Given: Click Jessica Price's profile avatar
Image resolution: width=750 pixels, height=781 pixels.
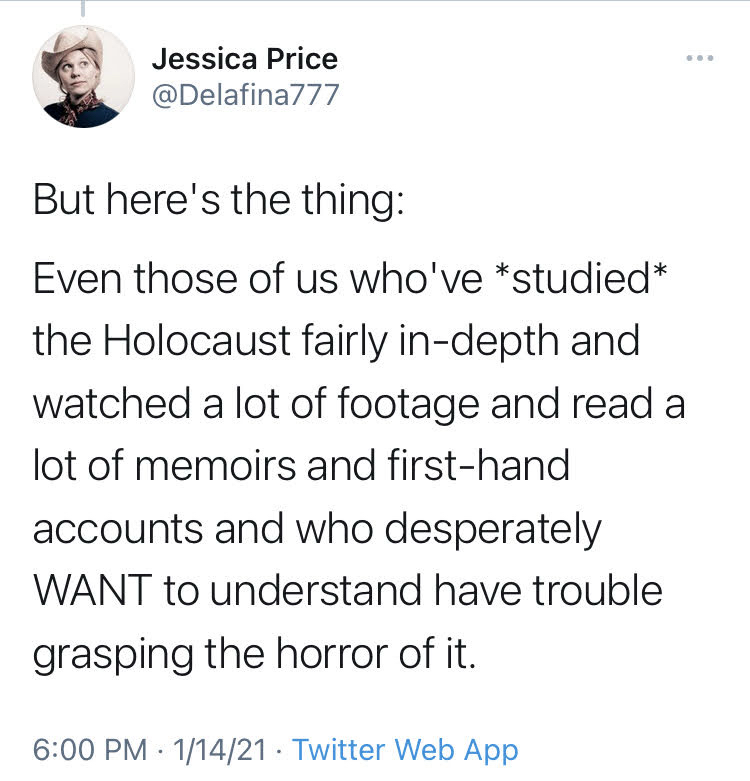Looking at the screenshot, I should coord(84,77).
